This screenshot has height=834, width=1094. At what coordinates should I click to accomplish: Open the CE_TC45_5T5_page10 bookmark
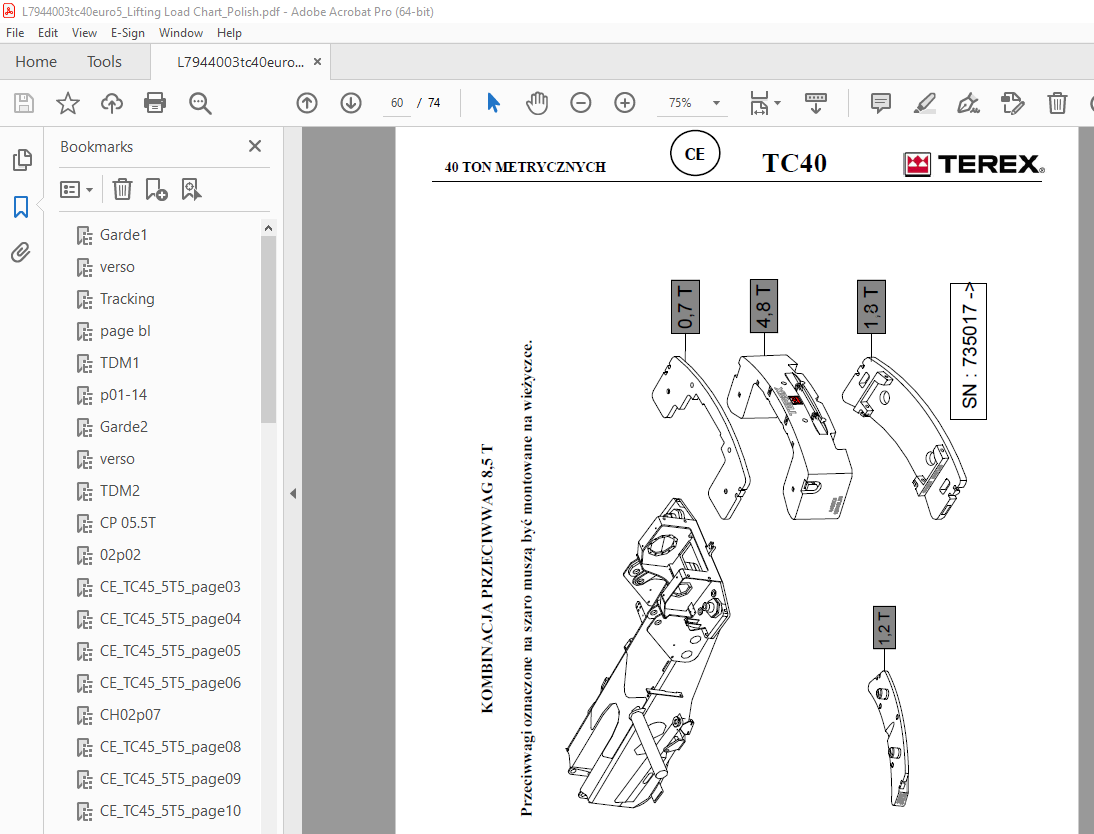click(x=170, y=811)
